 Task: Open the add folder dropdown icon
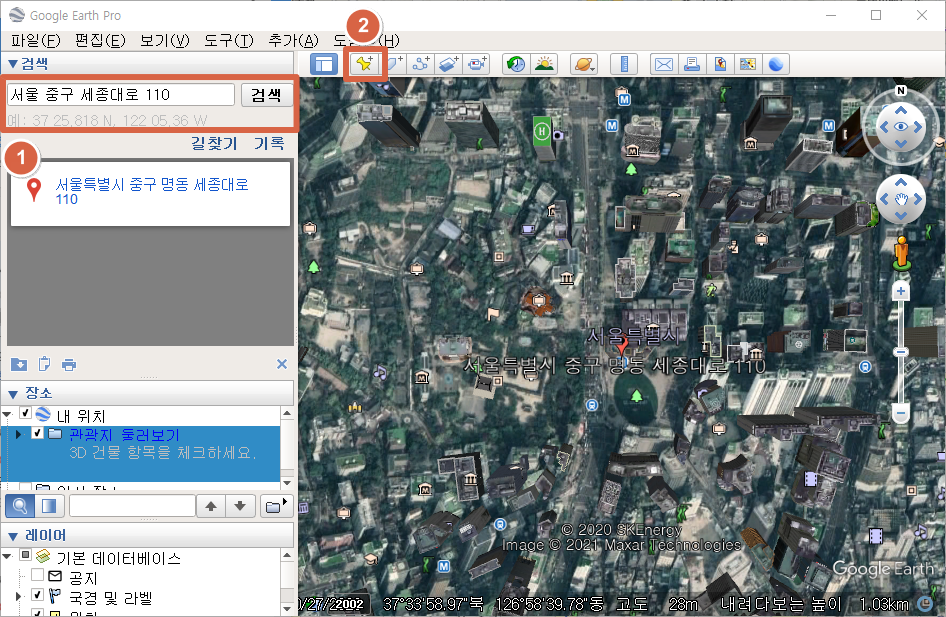pos(276,505)
